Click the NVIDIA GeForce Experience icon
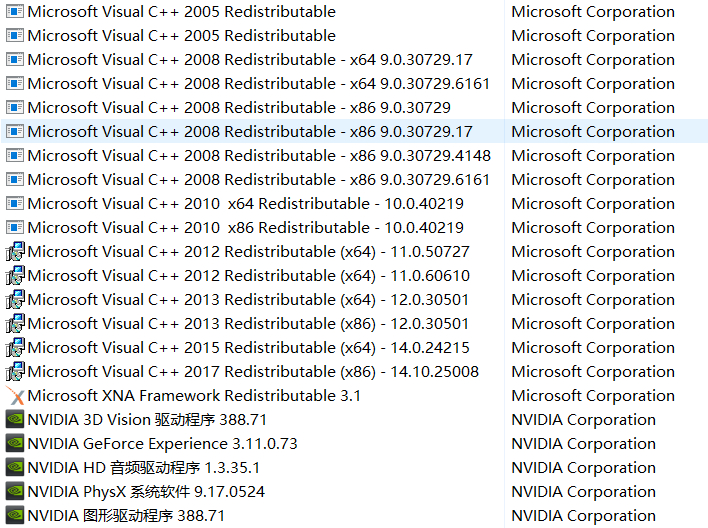 click(x=15, y=444)
